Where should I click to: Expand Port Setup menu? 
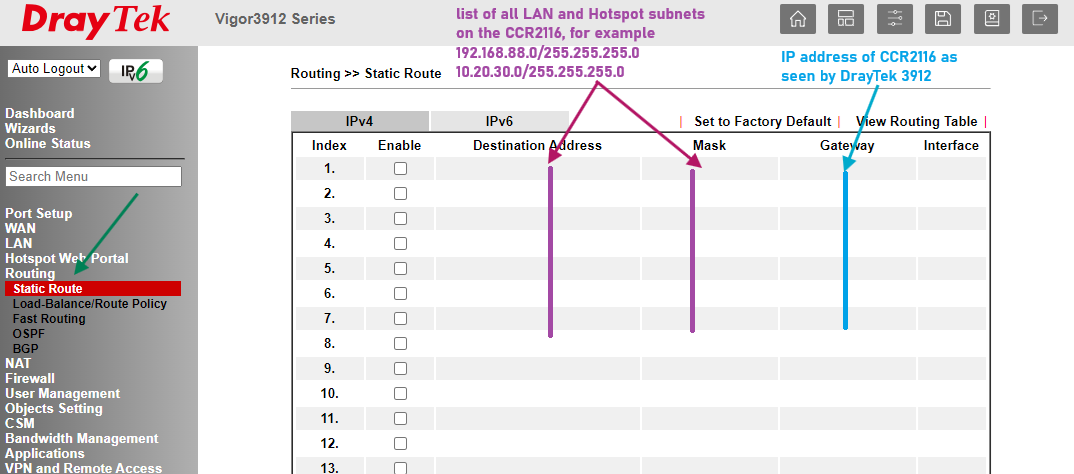point(38,214)
